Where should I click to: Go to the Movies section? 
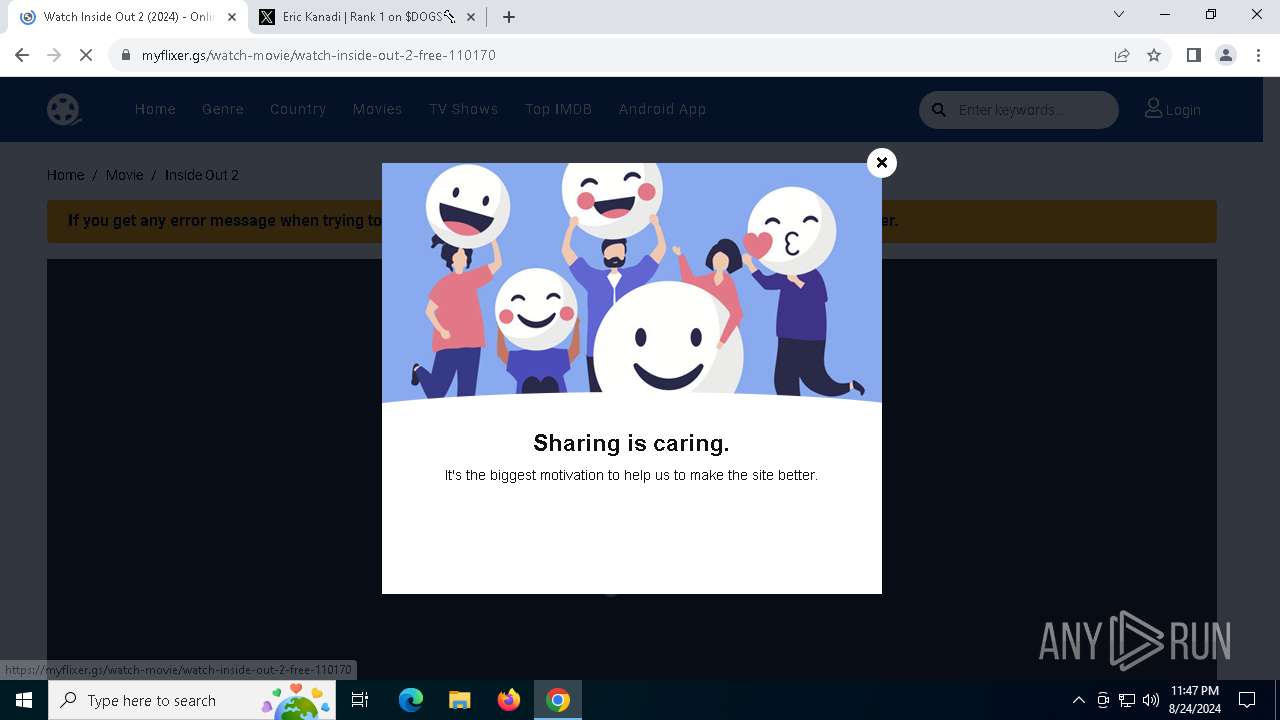pos(377,110)
